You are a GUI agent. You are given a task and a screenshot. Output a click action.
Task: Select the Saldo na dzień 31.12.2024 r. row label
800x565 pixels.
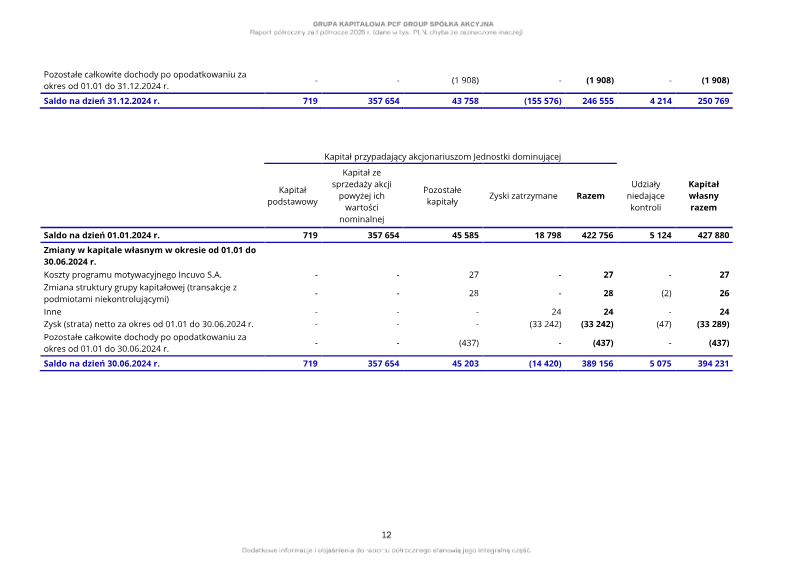coord(102,101)
